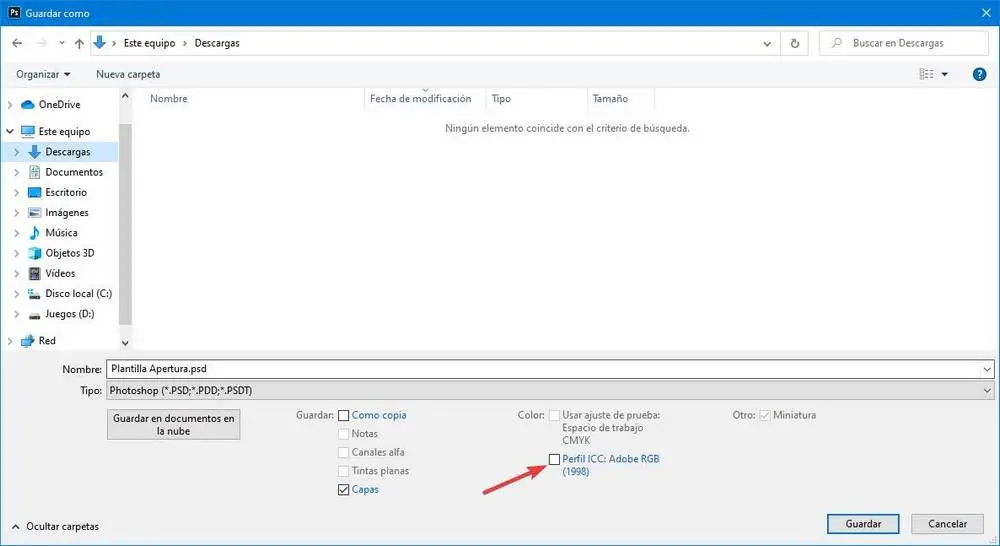The image size is (1000, 546).
Task: Toggle the Miniatura checkbox
Action: (765, 416)
